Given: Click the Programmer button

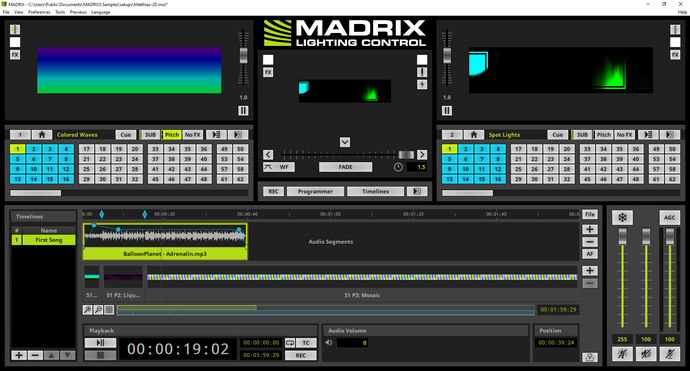Looking at the screenshot, I should [315, 191].
